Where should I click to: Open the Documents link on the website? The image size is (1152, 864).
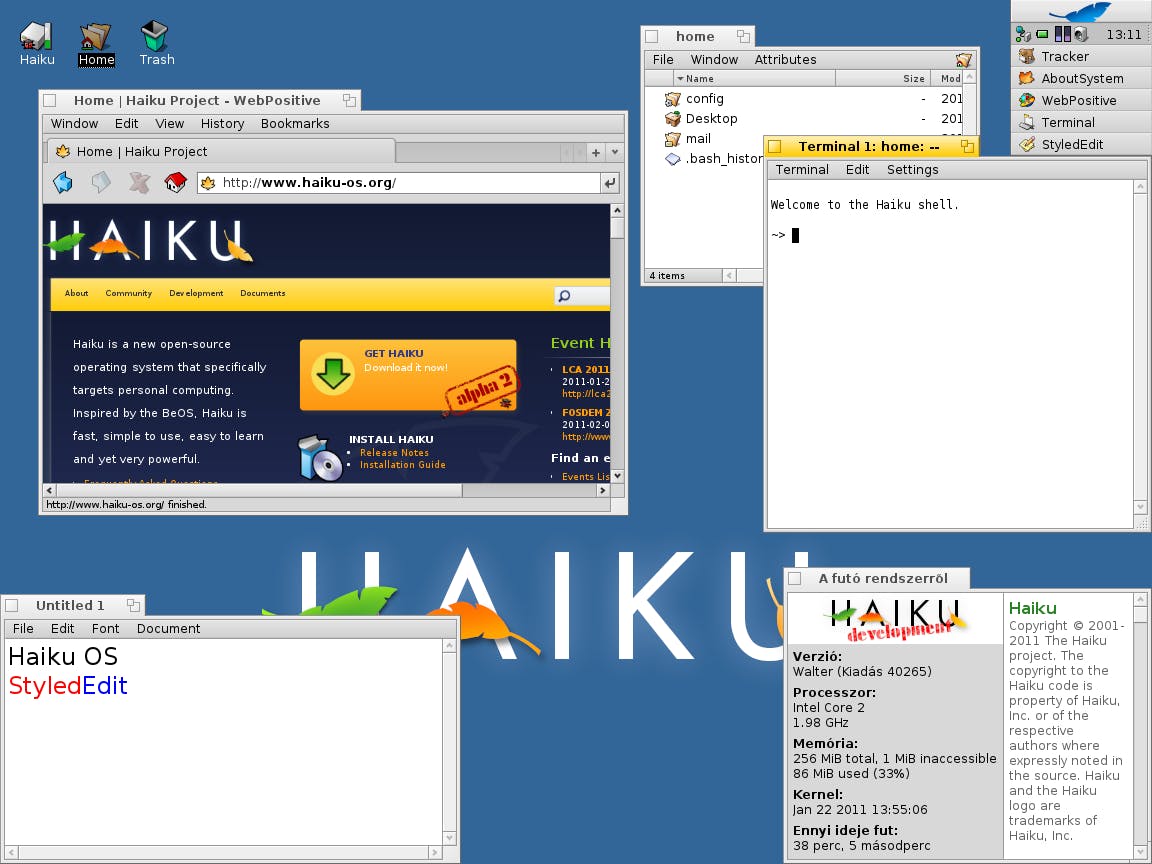pos(262,293)
